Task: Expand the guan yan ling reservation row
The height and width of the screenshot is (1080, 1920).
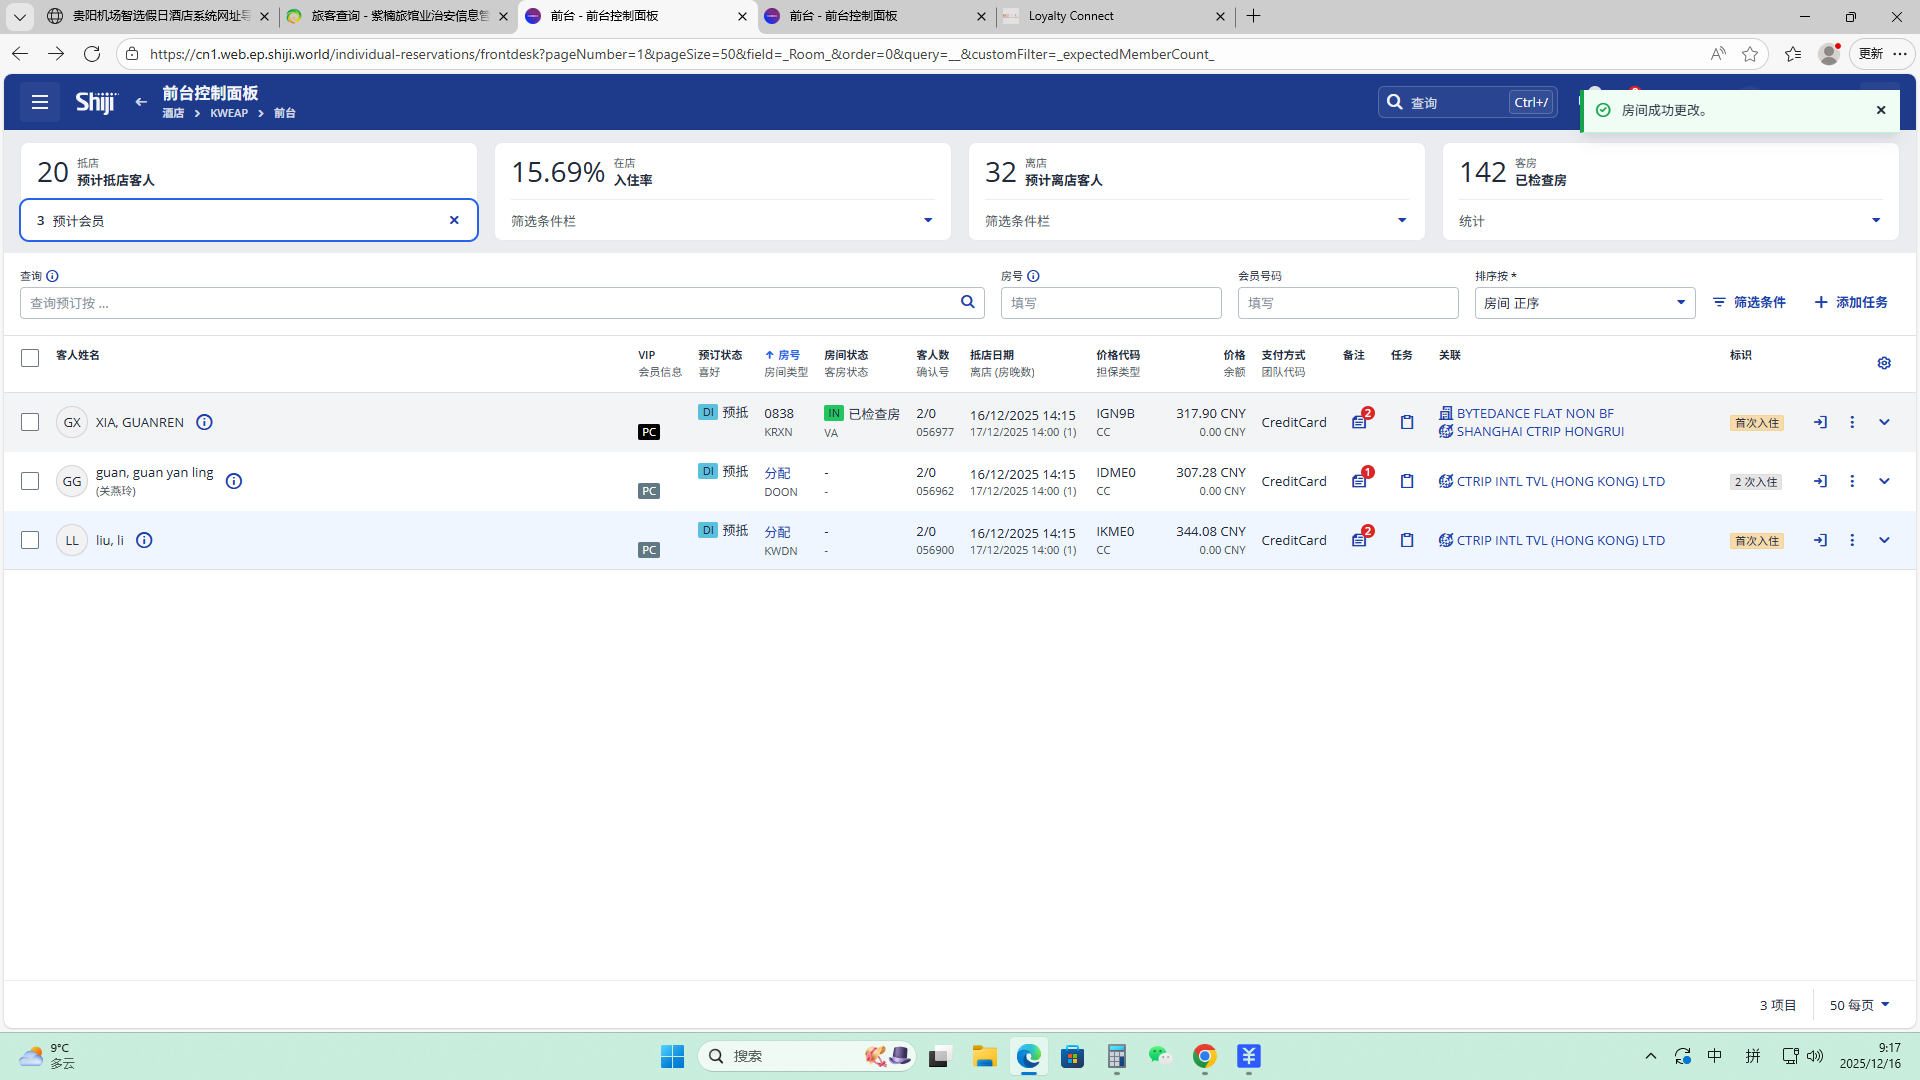Action: tap(1884, 481)
